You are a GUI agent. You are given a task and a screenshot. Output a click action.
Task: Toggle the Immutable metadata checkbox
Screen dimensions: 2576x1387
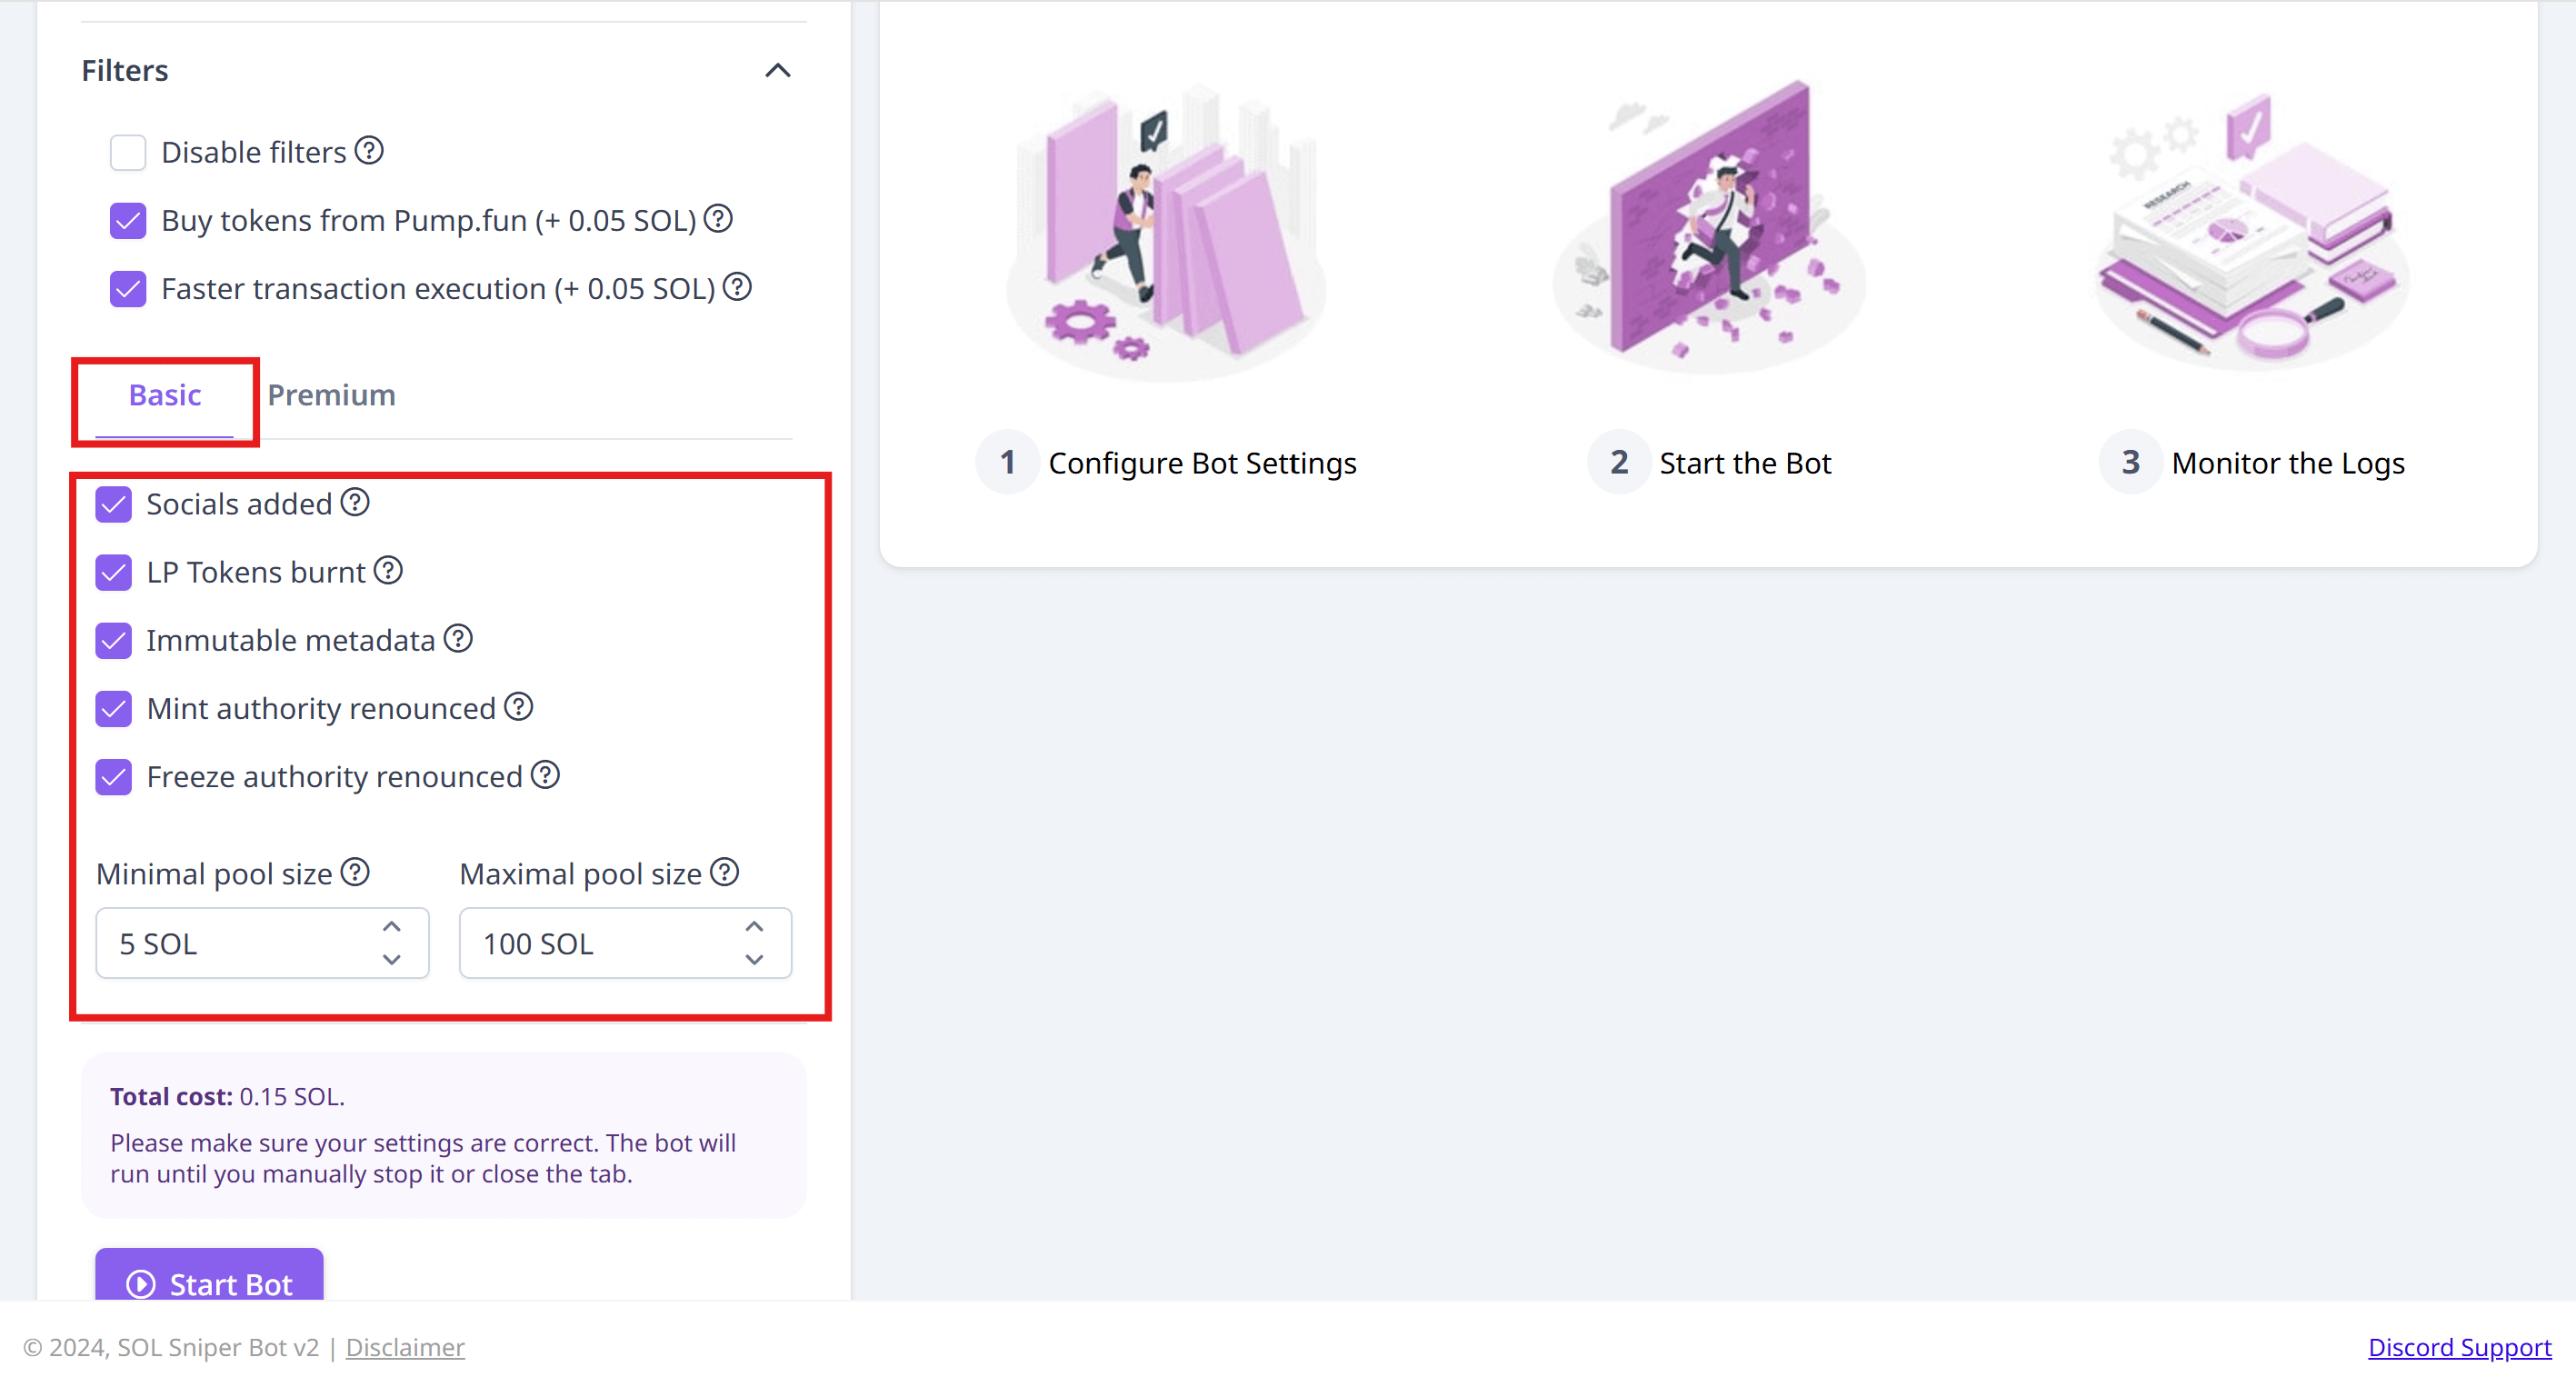[x=115, y=641]
